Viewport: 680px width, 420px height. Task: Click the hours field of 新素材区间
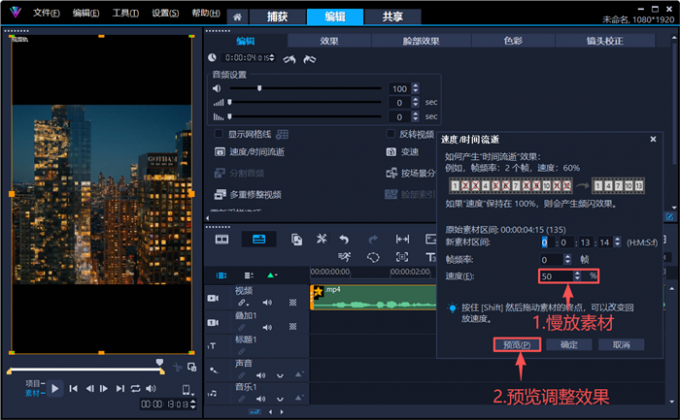click(545, 242)
